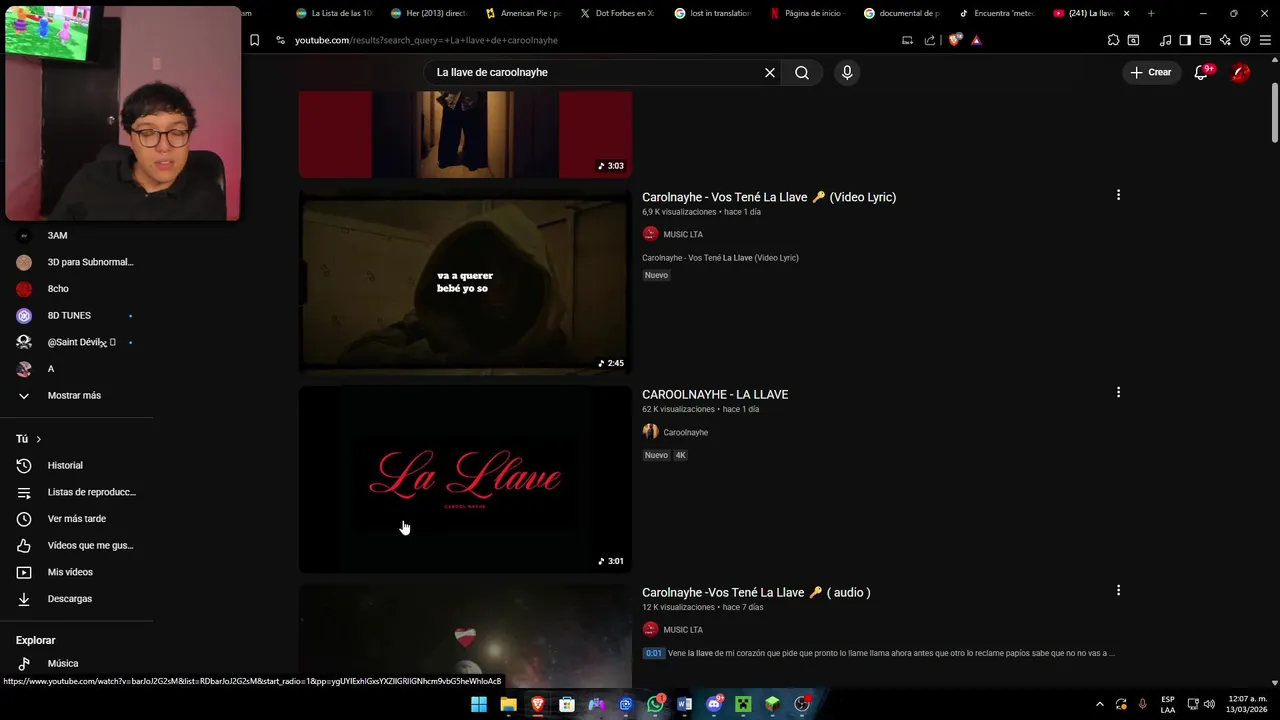Switch to the Netflix Página de inicio tab
This screenshot has height=720, width=1280.
tap(807, 13)
